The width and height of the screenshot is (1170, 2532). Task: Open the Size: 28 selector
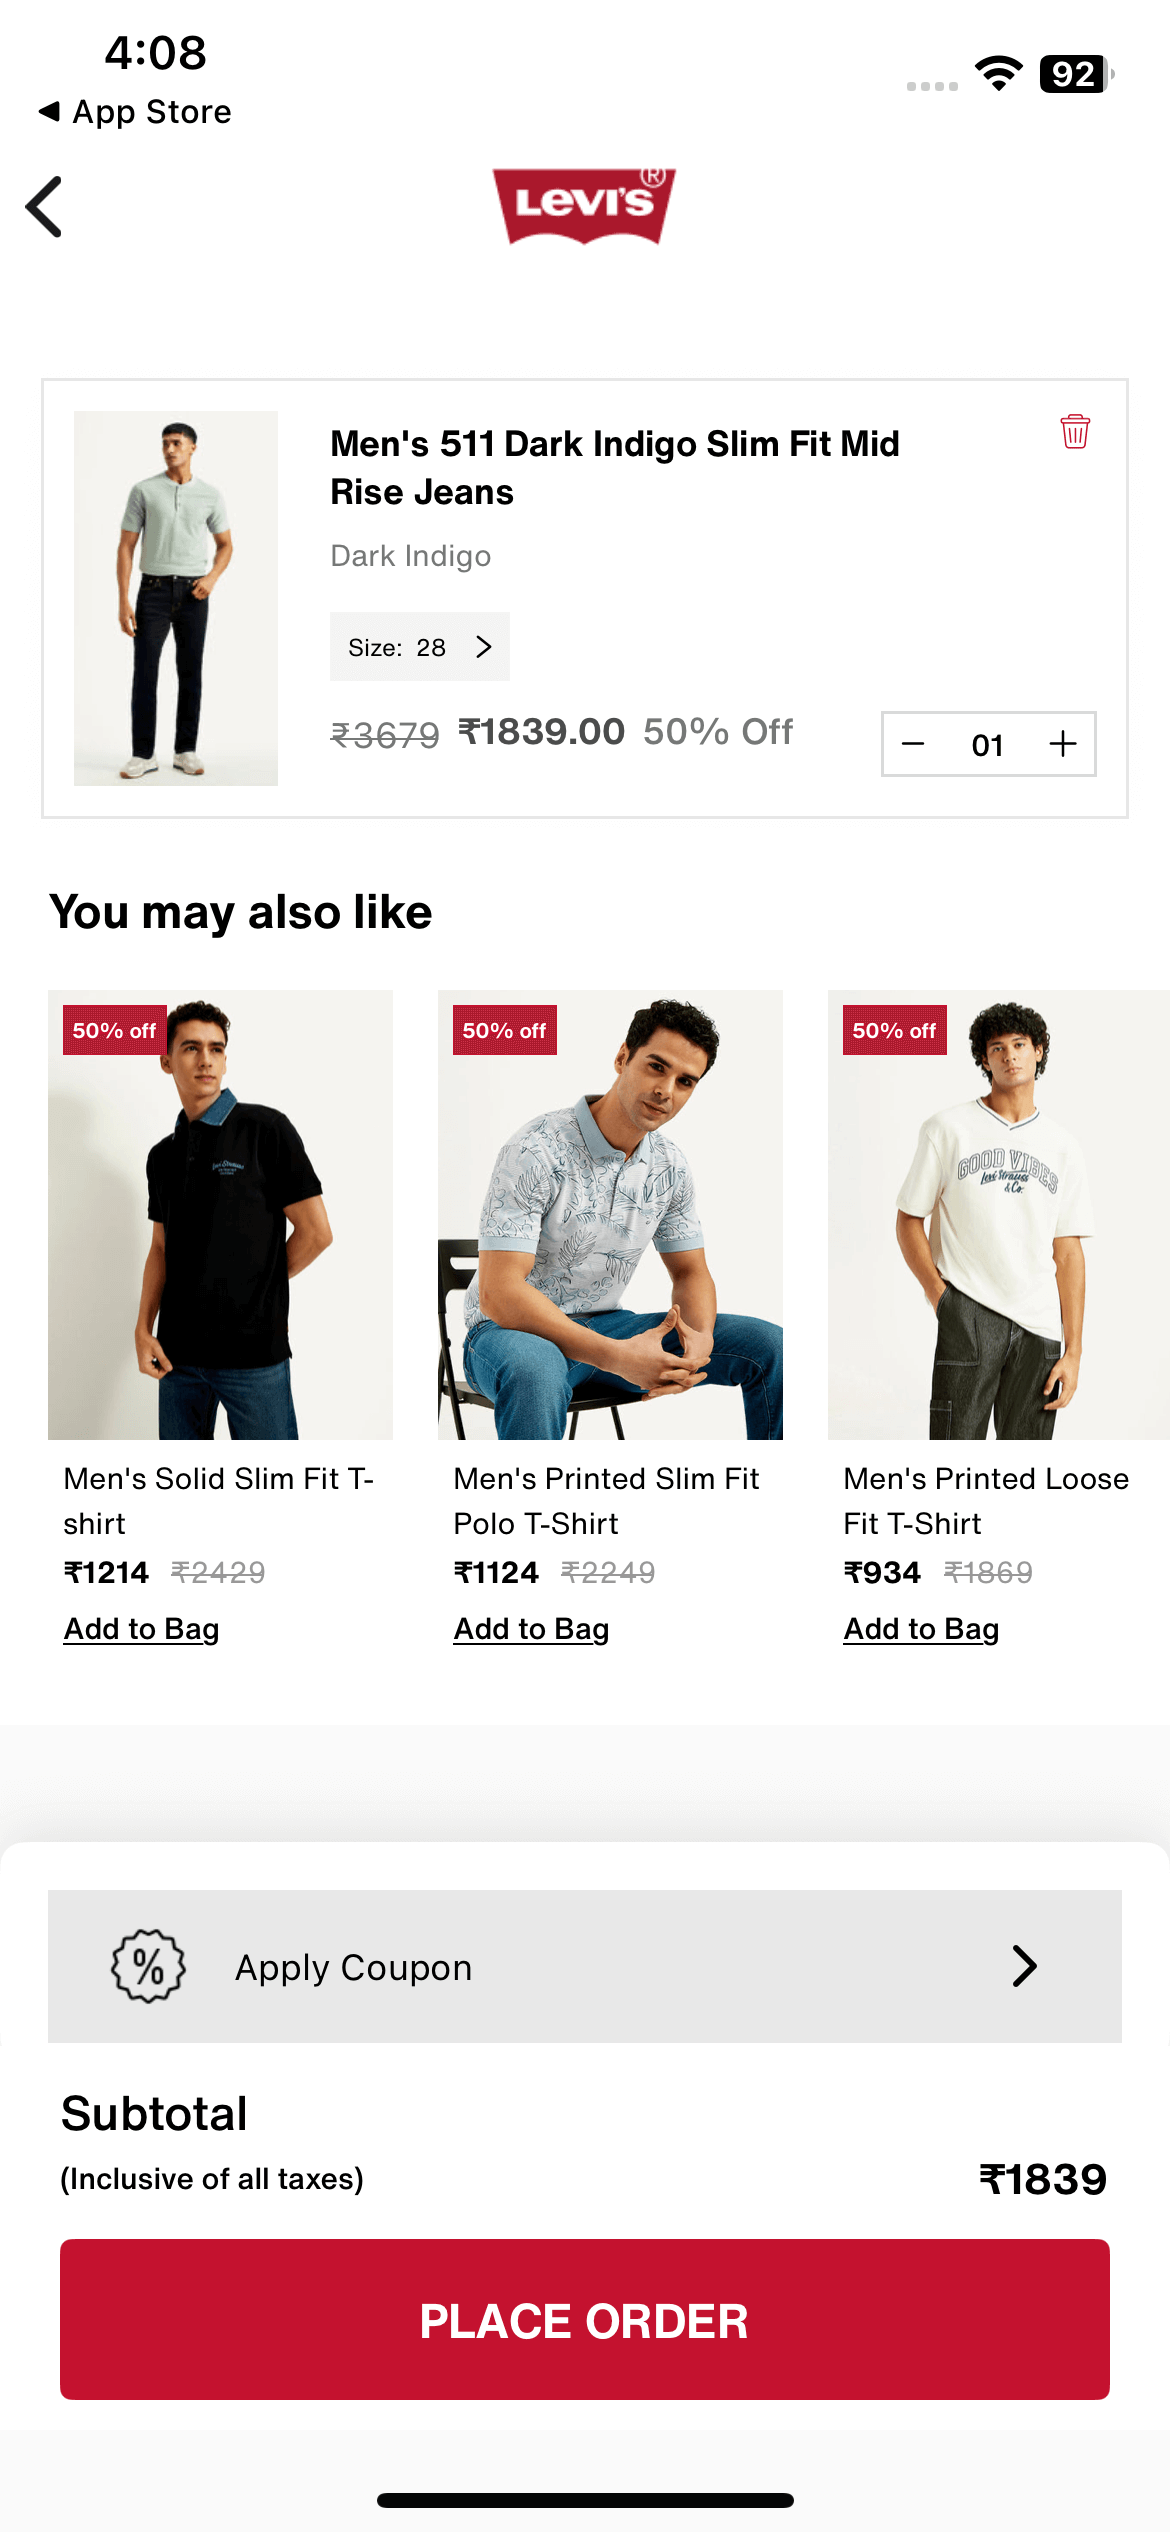[420, 647]
